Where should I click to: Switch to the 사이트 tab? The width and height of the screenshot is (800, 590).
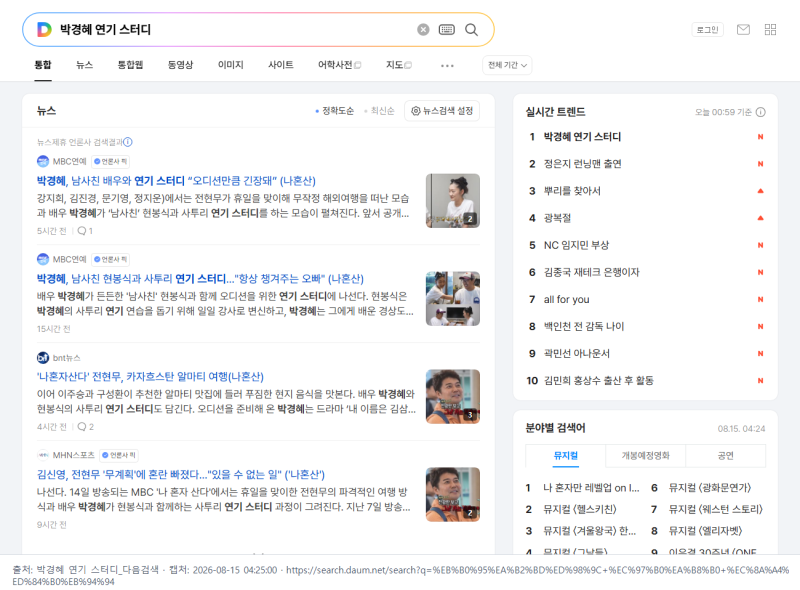point(281,65)
